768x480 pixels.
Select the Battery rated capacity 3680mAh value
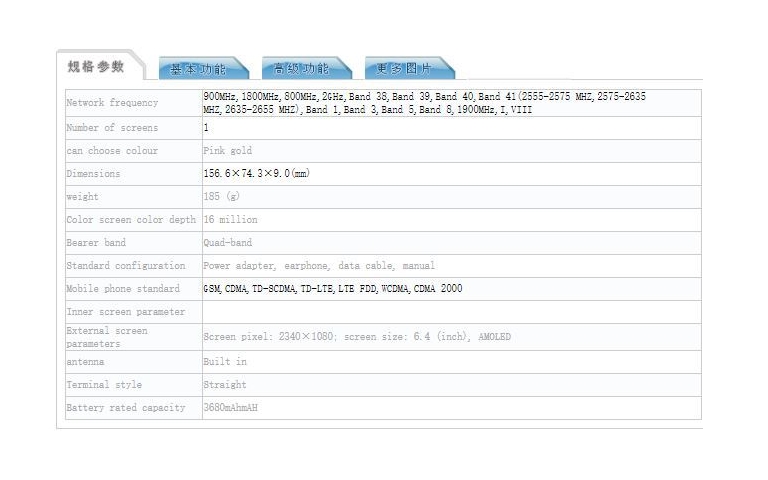tap(230, 408)
